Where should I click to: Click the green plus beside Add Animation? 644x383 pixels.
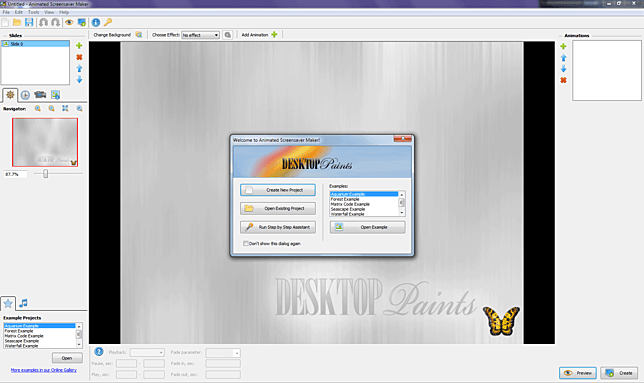274,34
